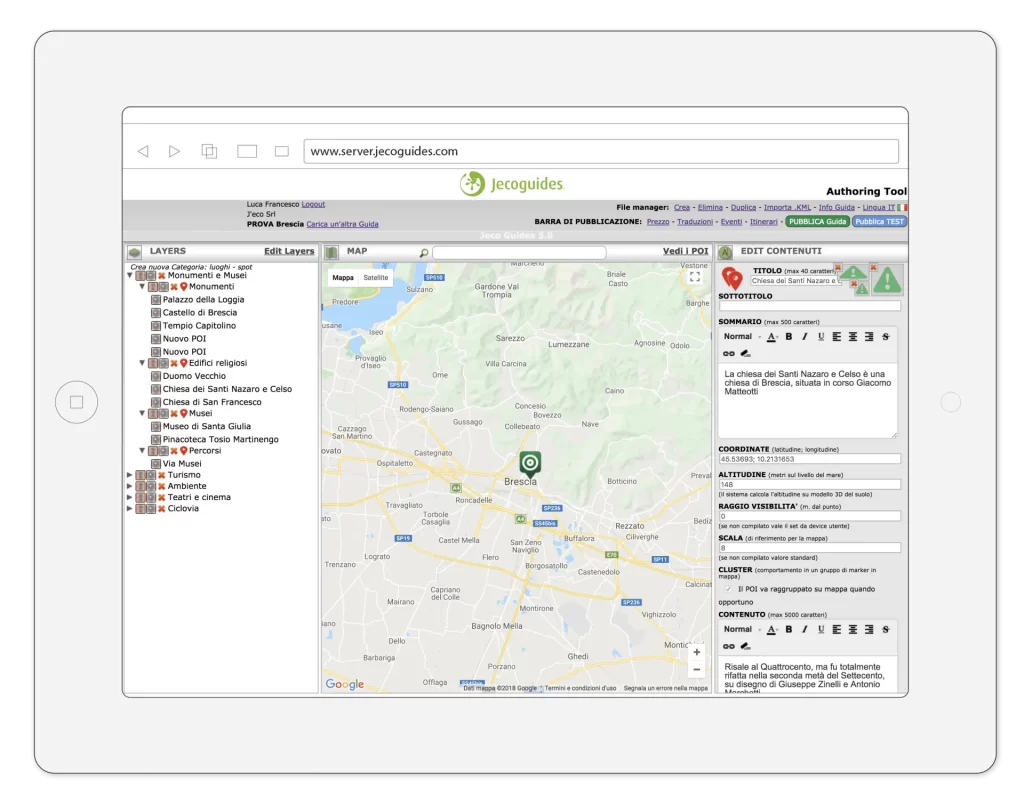Zoom in on the map with plus button
The width and height of the screenshot is (1024, 805).
696,652
